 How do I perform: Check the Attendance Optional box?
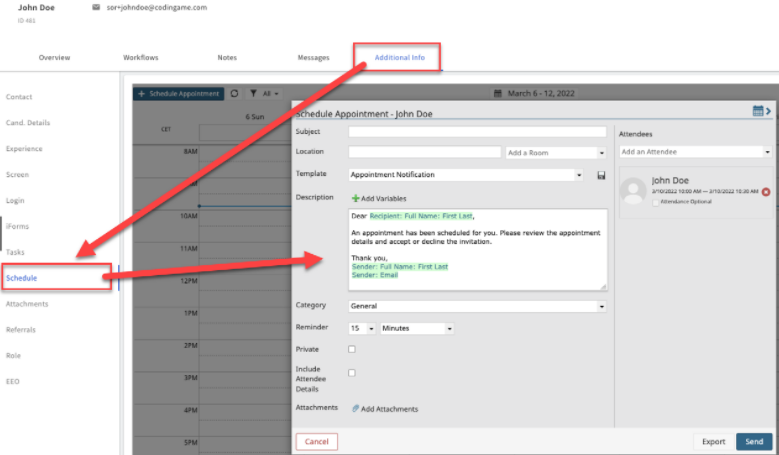pos(655,202)
